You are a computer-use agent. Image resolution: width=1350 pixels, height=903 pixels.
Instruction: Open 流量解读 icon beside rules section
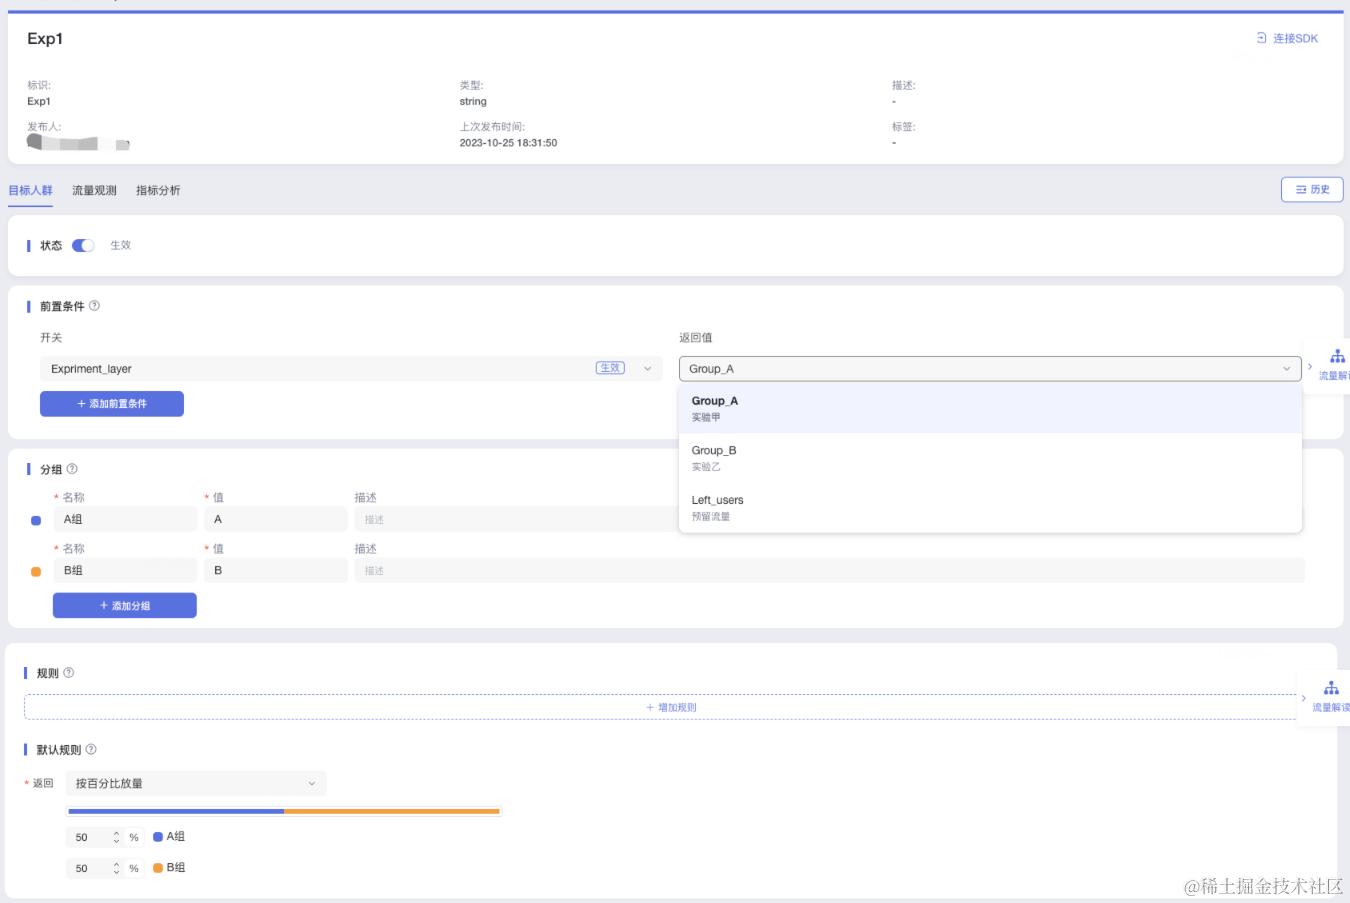[1330, 696]
